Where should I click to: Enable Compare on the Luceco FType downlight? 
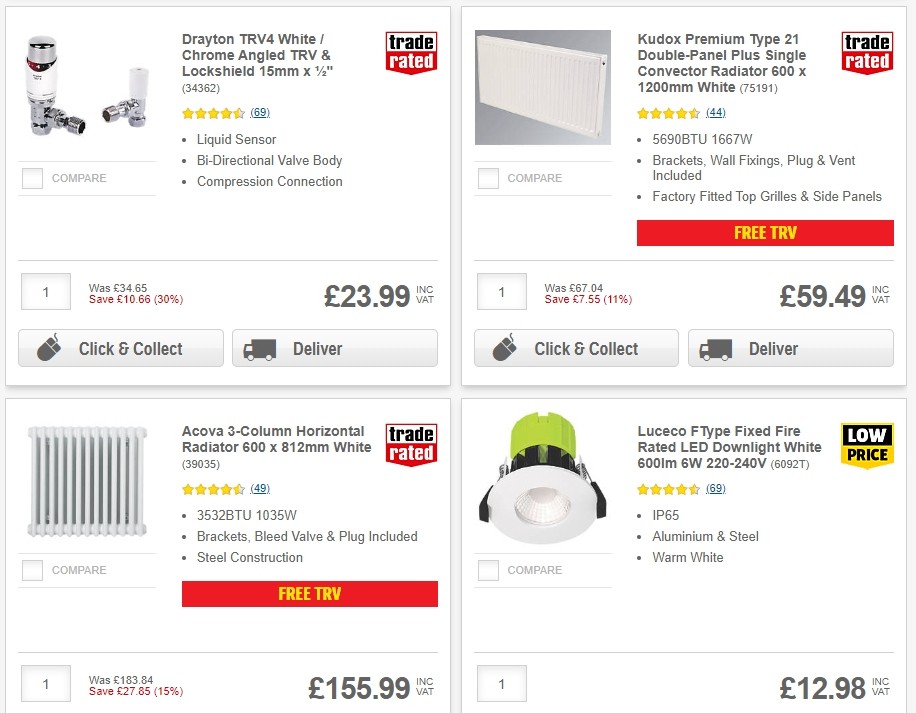click(x=488, y=570)
